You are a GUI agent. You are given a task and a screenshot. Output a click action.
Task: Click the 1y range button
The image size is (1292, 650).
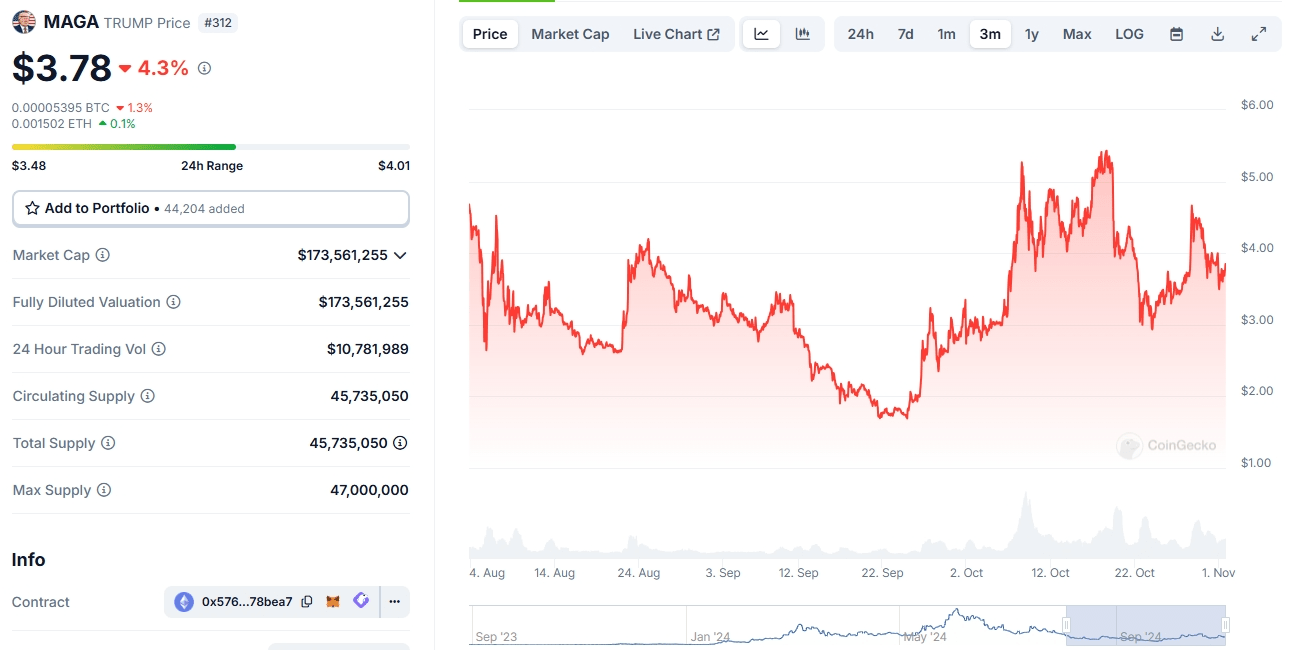pos(1032,33)
